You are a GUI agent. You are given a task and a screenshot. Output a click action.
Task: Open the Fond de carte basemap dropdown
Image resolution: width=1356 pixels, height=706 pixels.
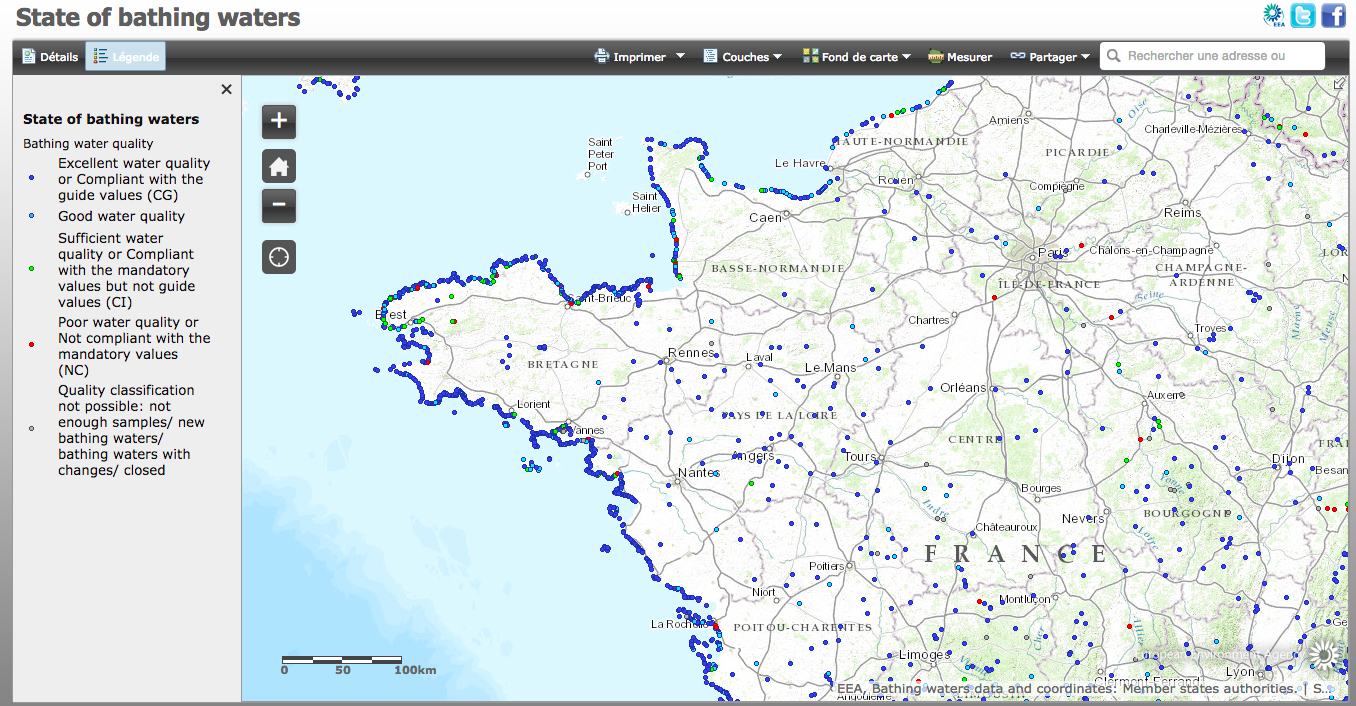point(857,57)
